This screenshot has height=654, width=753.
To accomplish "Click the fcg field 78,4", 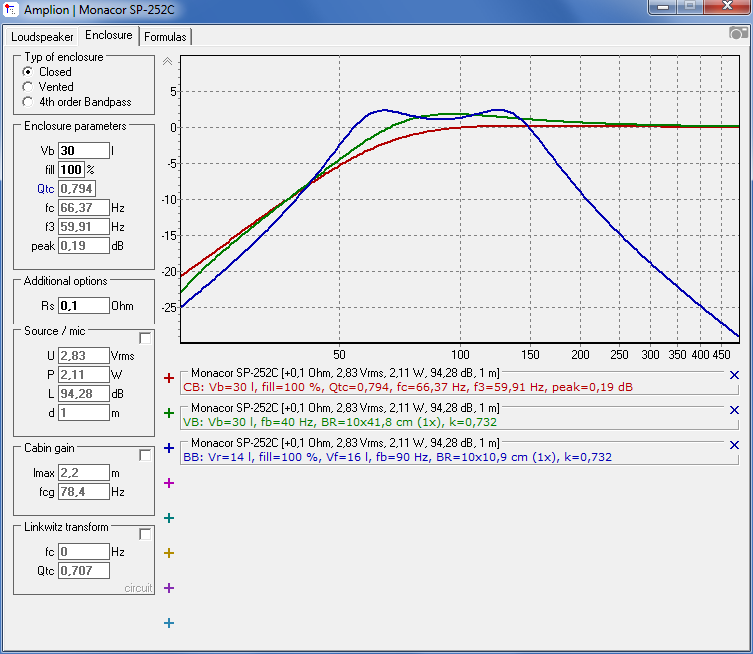I will 84,492.
